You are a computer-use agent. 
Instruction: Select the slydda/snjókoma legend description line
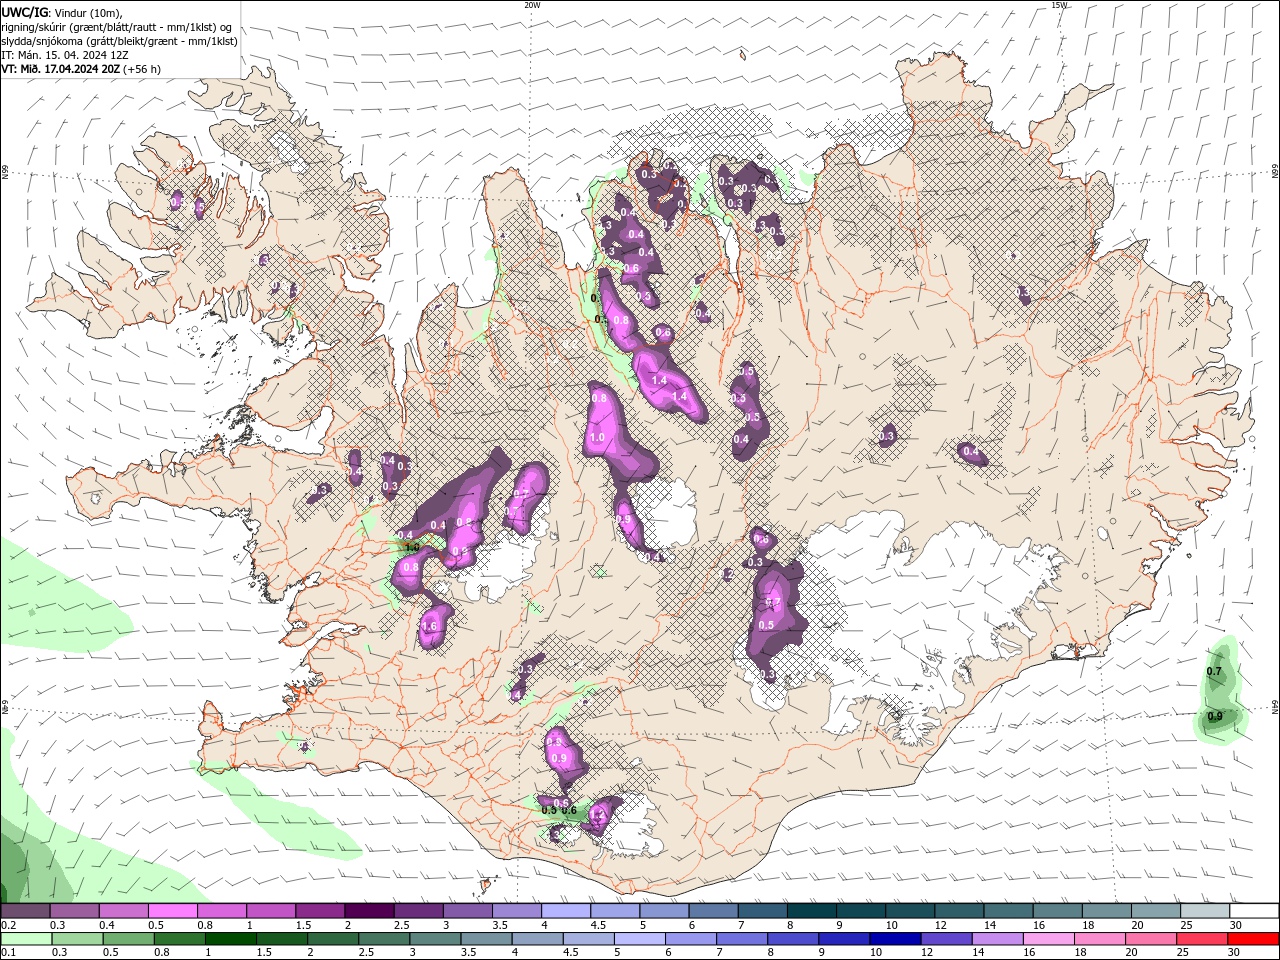(x=119, y=41)
